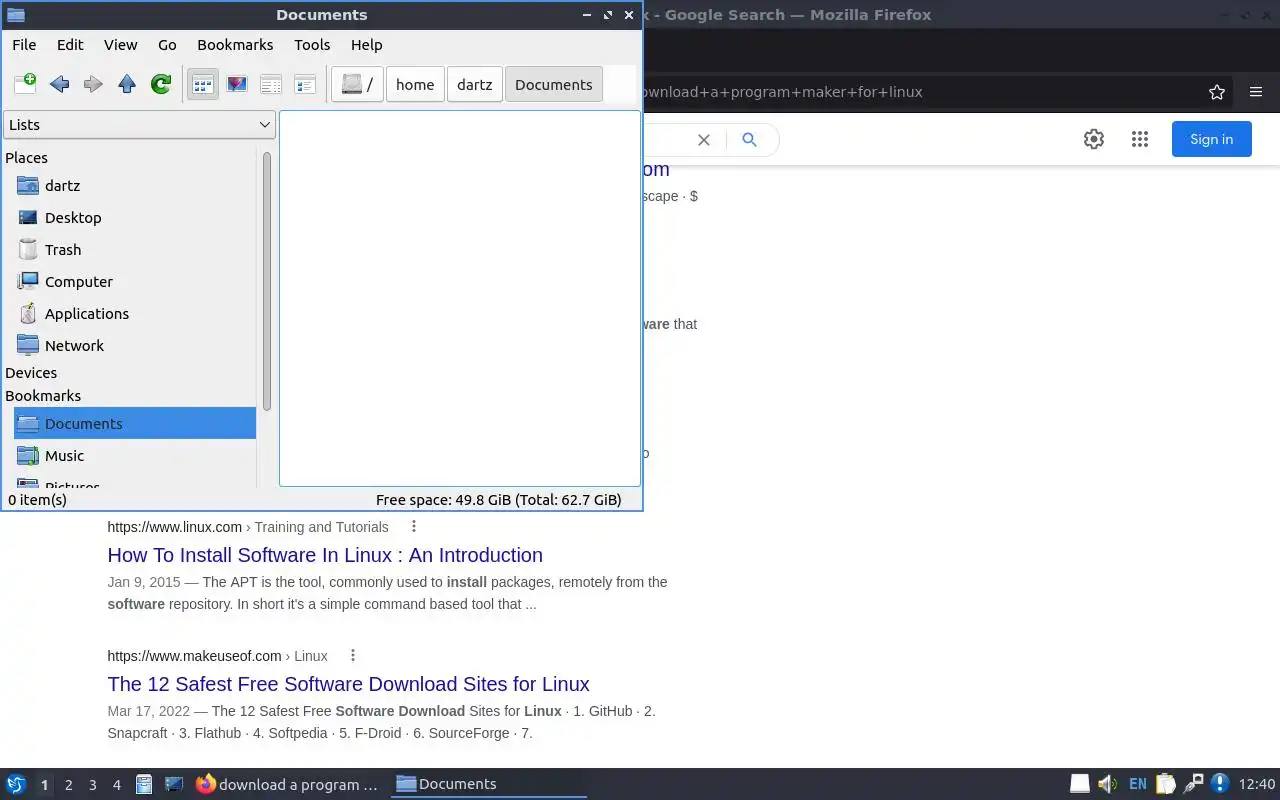
Task: Switch to virtual desktop 1
Action: coord(44,785)
